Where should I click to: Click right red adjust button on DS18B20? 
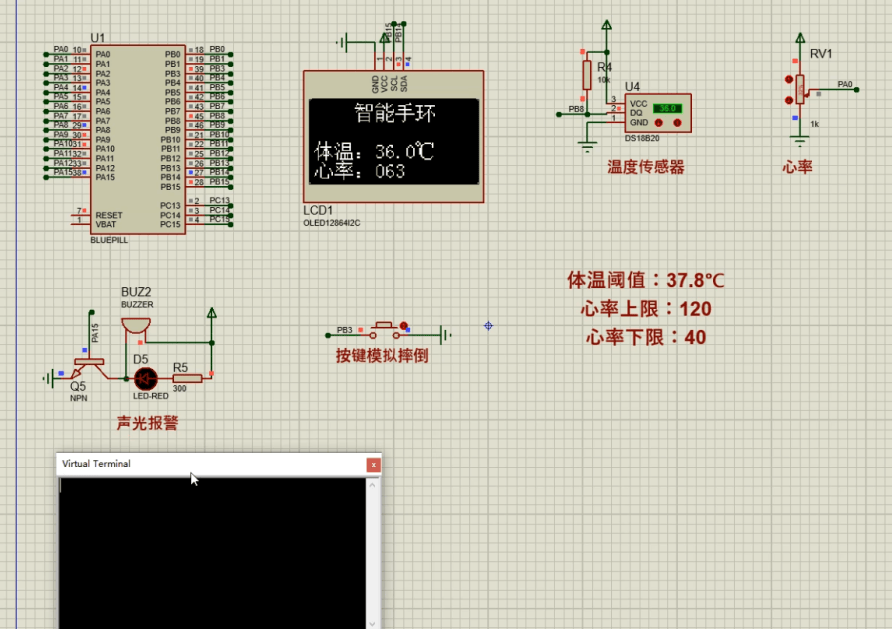coord(679,123)
